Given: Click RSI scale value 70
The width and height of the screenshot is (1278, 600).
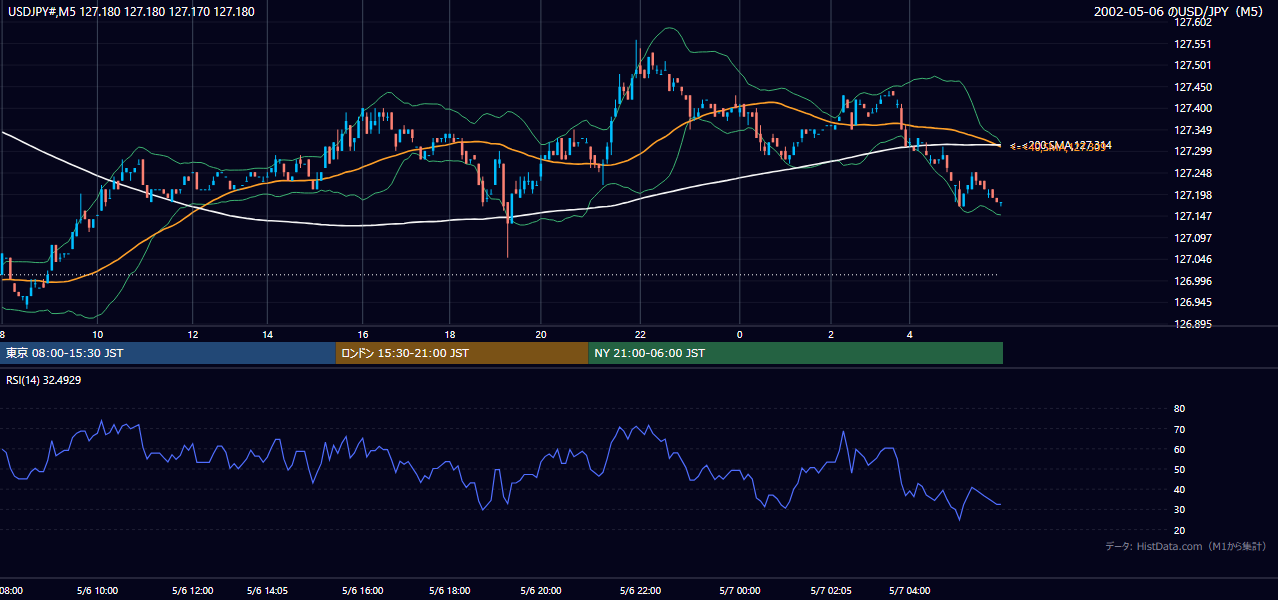Looking at the screenshot, I should point(1179,429).
